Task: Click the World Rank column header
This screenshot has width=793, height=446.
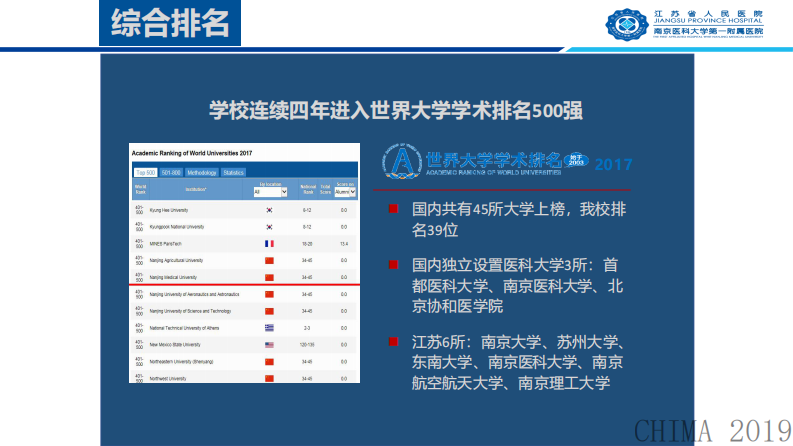Action: pos(141,190)
